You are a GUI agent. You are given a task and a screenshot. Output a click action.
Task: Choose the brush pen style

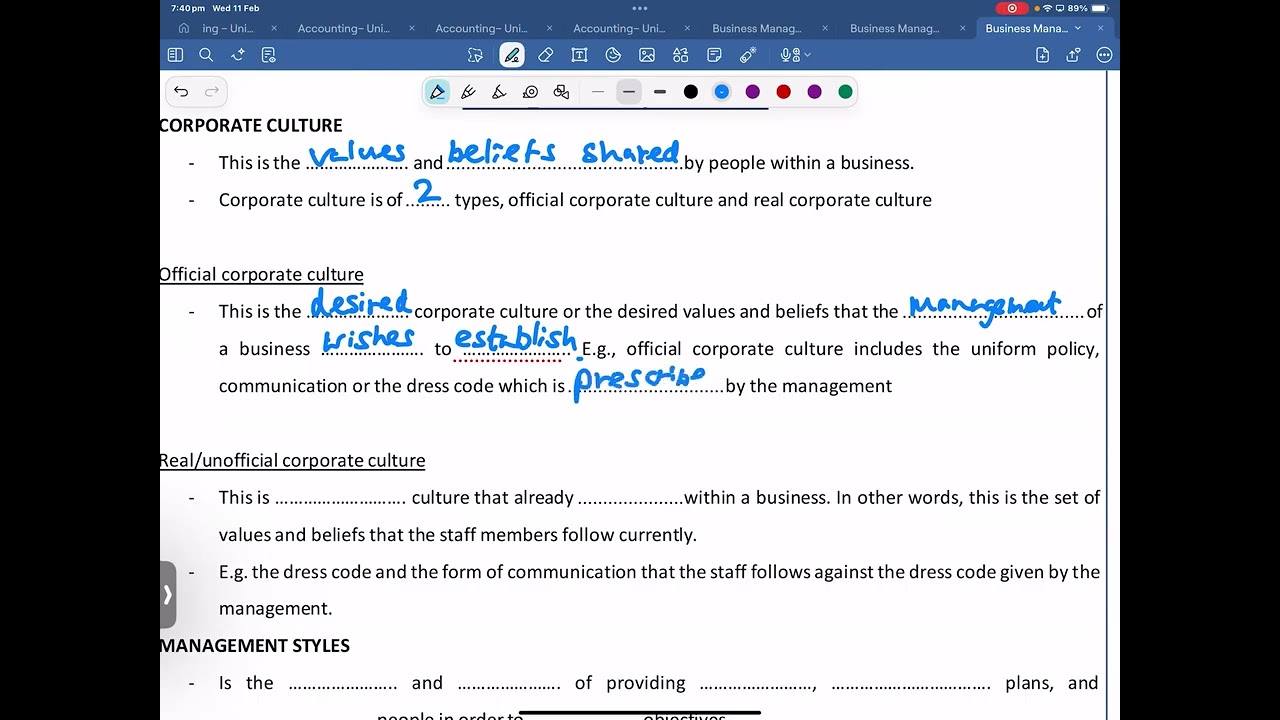pos(499,92)
